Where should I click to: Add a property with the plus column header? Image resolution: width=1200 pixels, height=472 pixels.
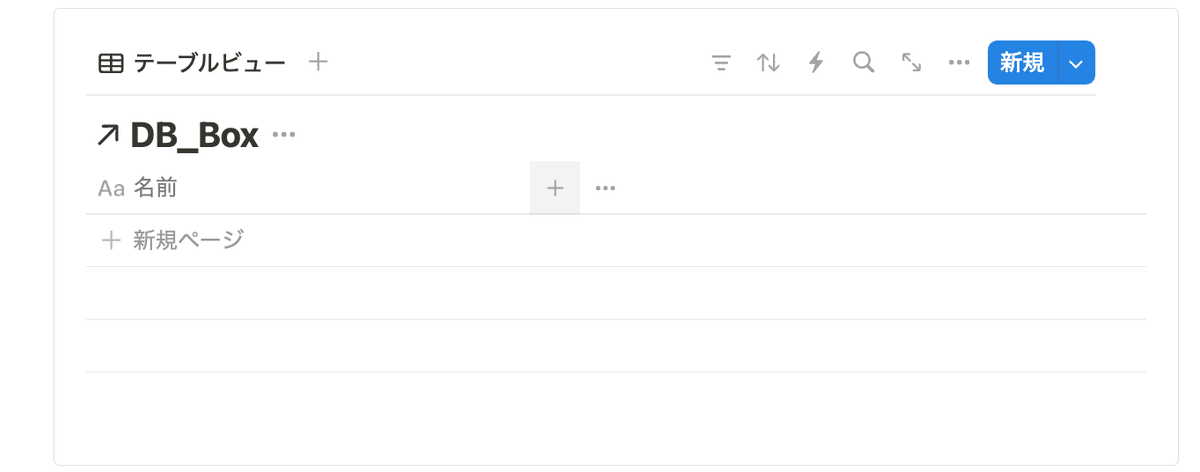tap(555, 187)
